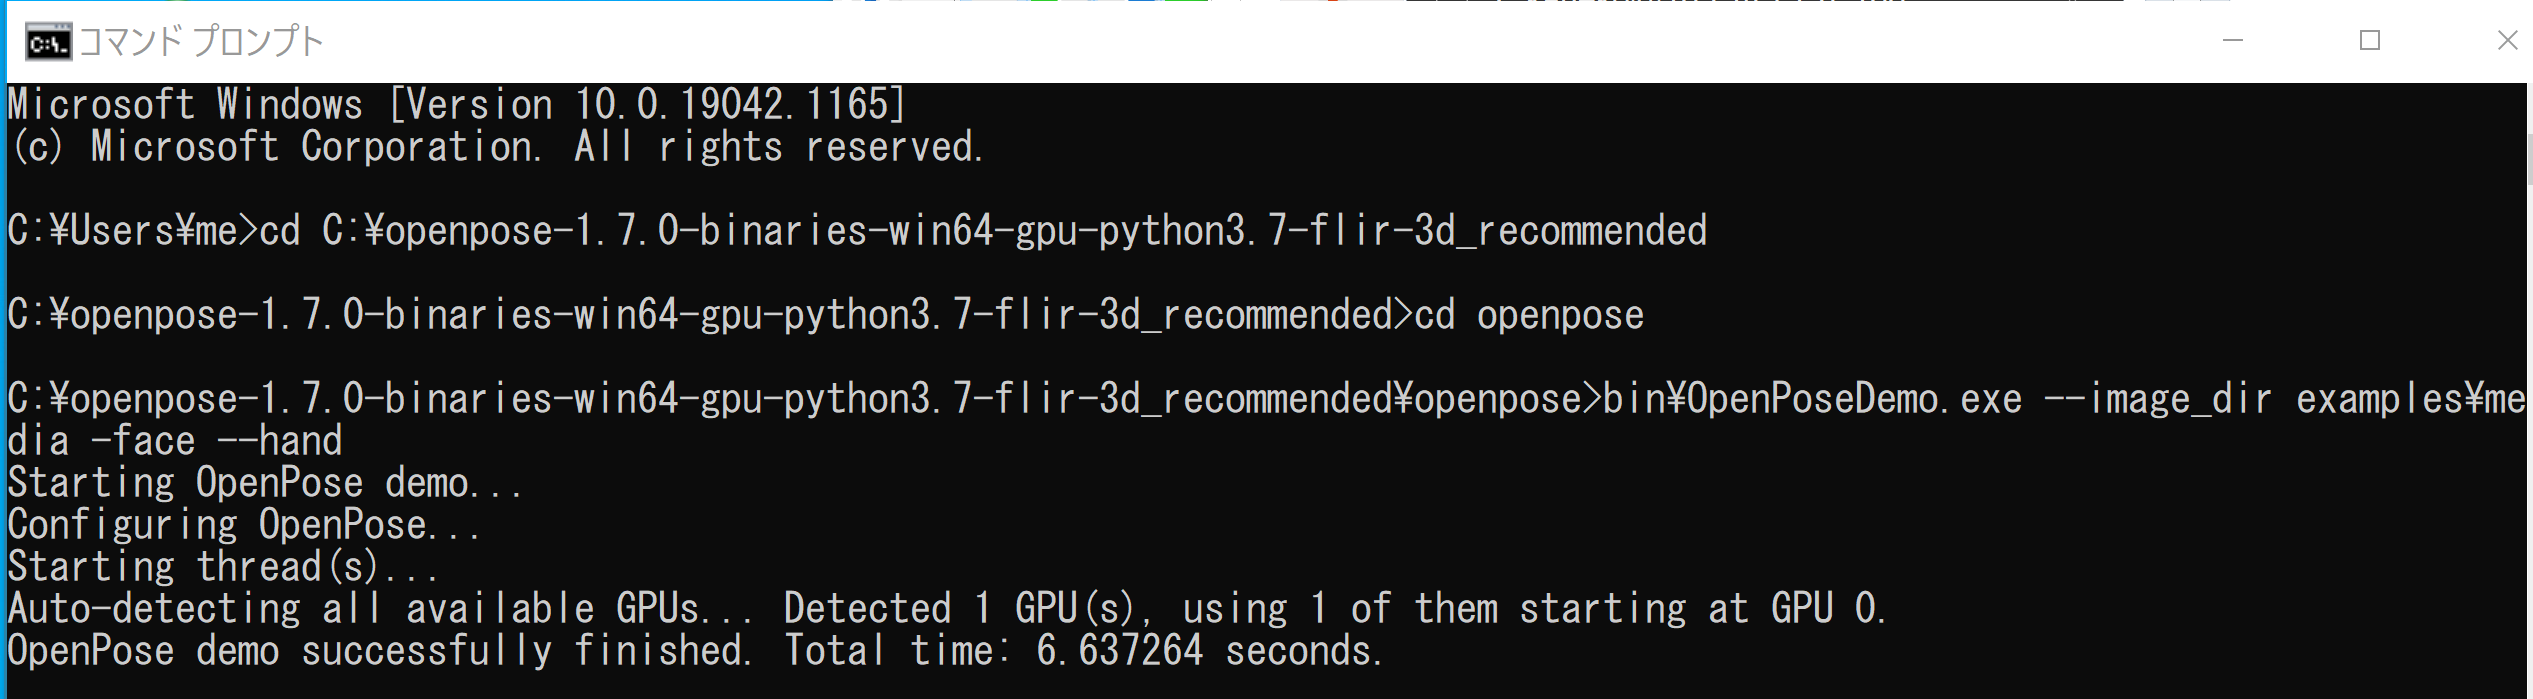Open the Command Prompt system menu icon

click(x=48, y=42)
